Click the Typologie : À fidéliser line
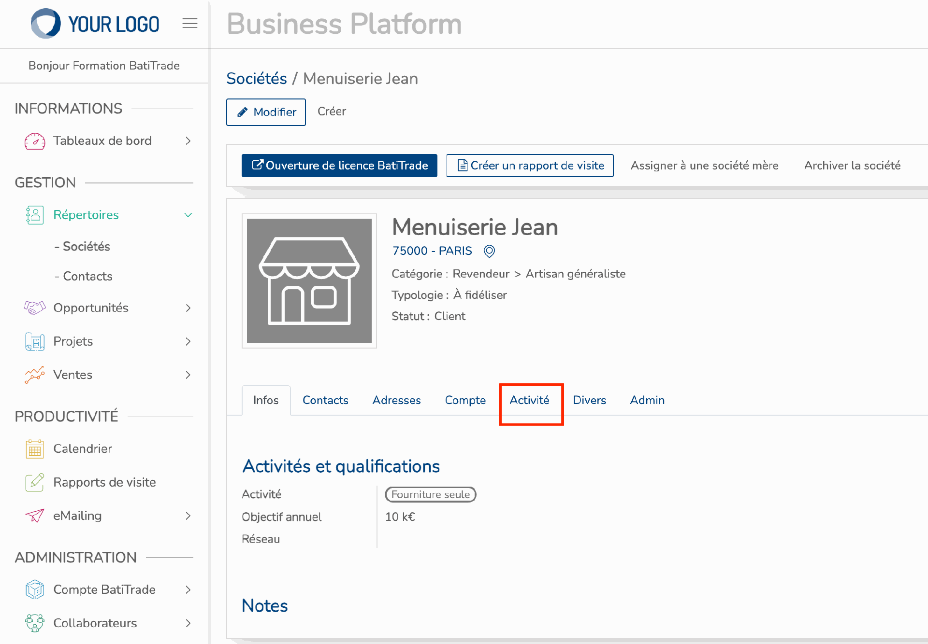This screenshot has width=928, height=644. click(x=449, y=295)
